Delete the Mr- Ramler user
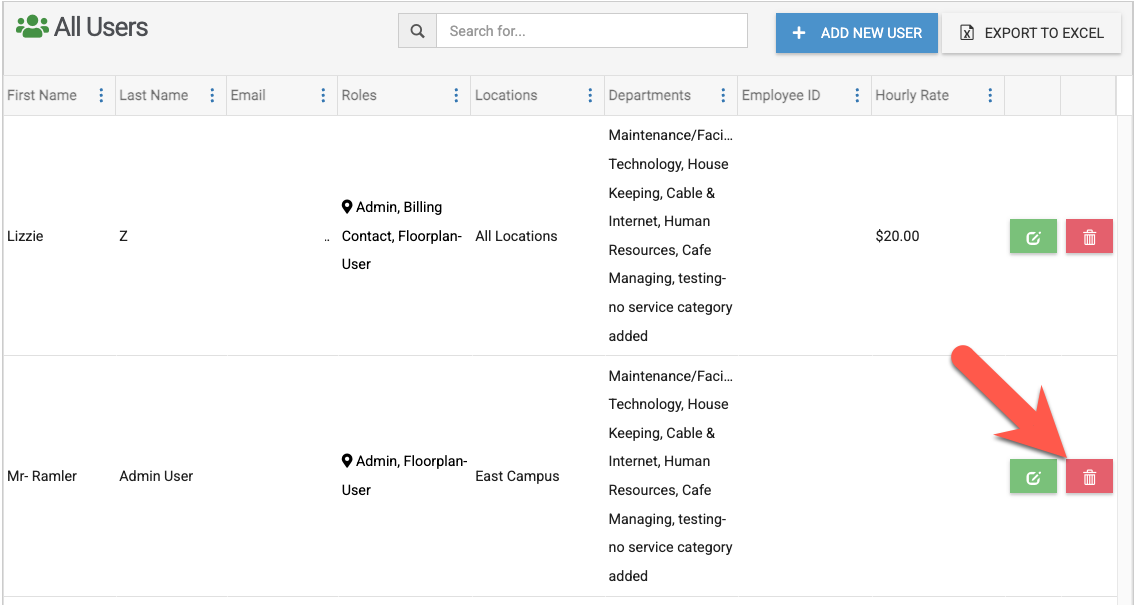The image size is (1146, 605). pyautogui.click(x=1089, y=478)
